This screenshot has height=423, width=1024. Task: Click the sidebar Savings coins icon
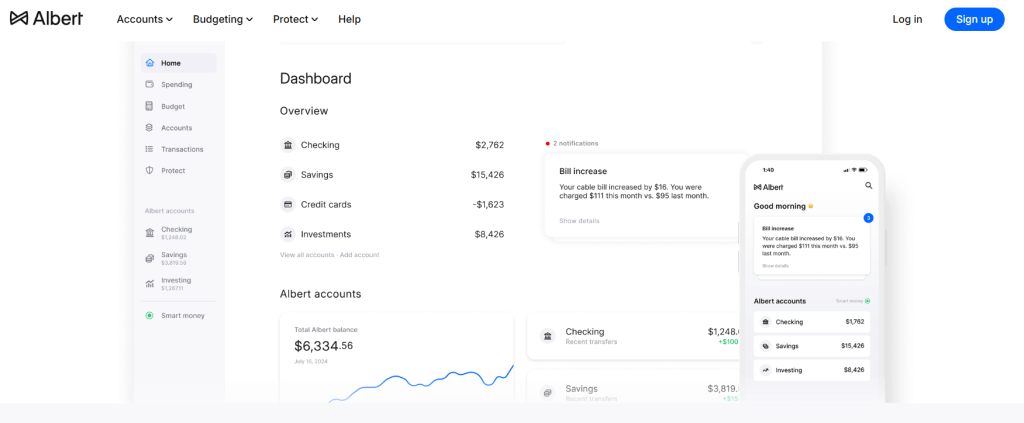[150, 258]
